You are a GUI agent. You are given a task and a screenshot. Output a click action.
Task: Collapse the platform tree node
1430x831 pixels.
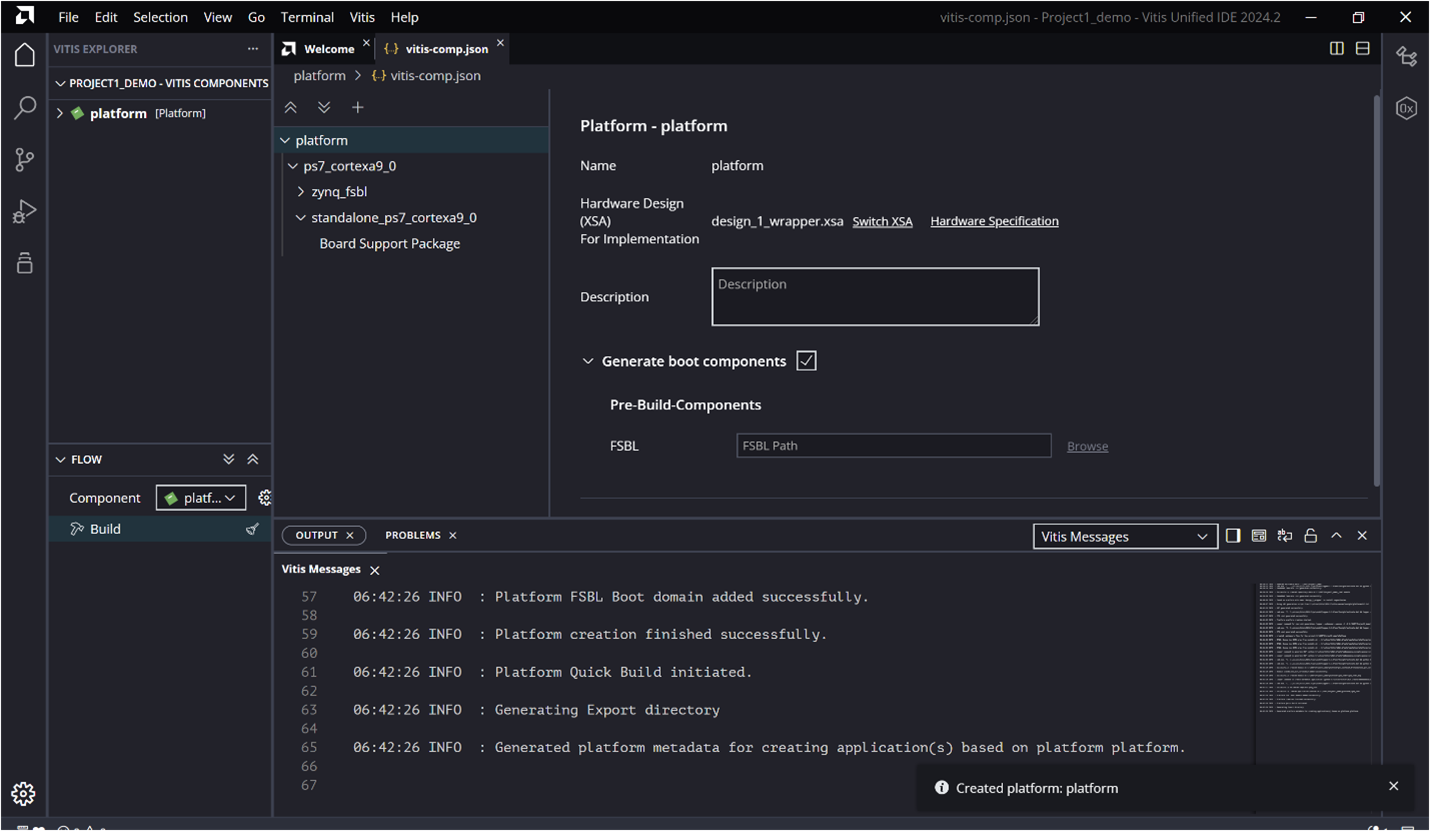[x=285, y=140]
